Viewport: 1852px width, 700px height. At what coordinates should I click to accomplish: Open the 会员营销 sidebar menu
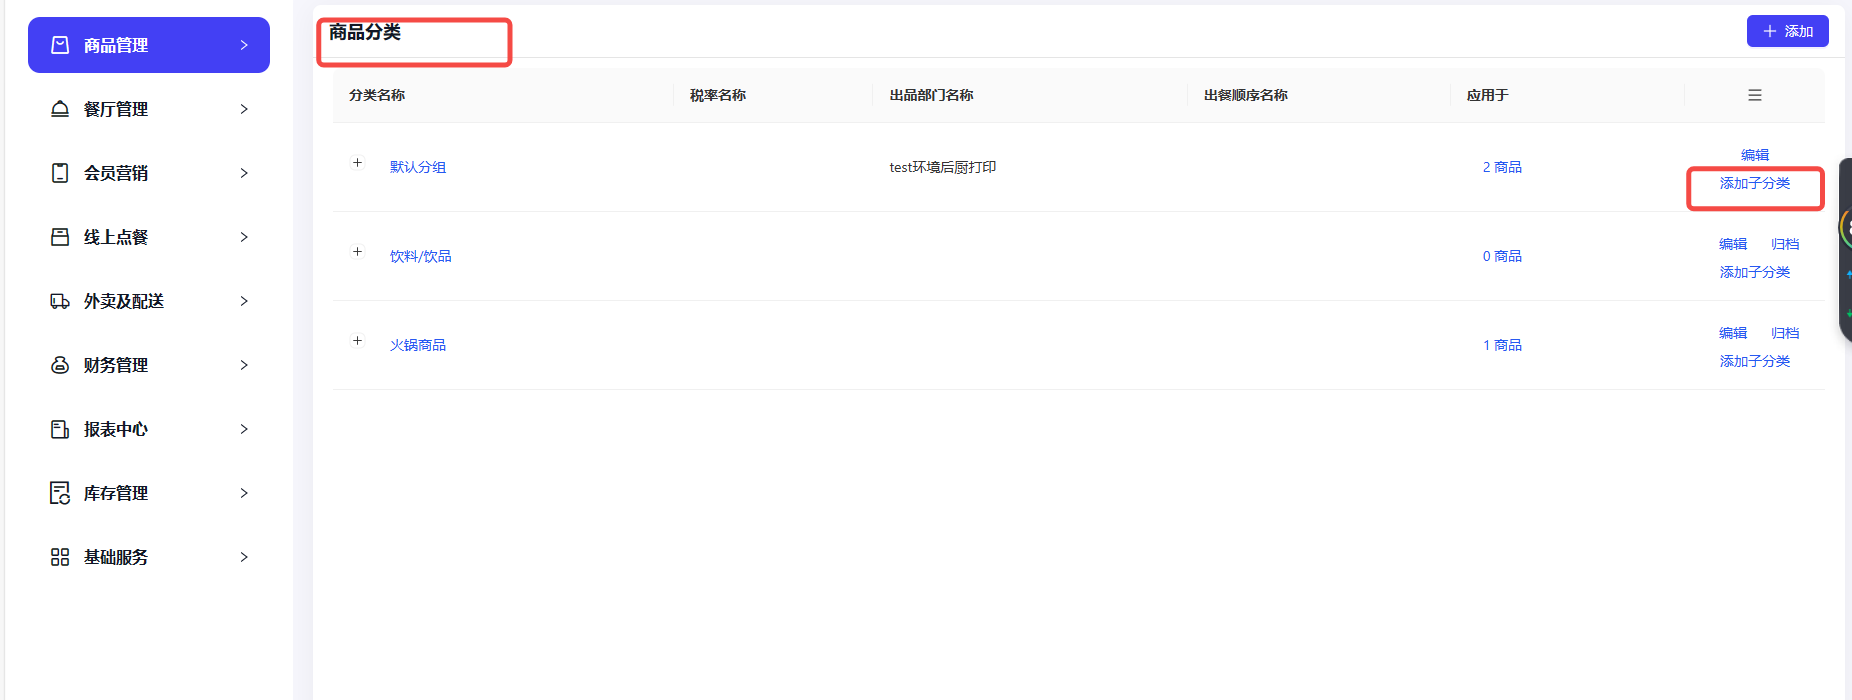coord(149,173)
